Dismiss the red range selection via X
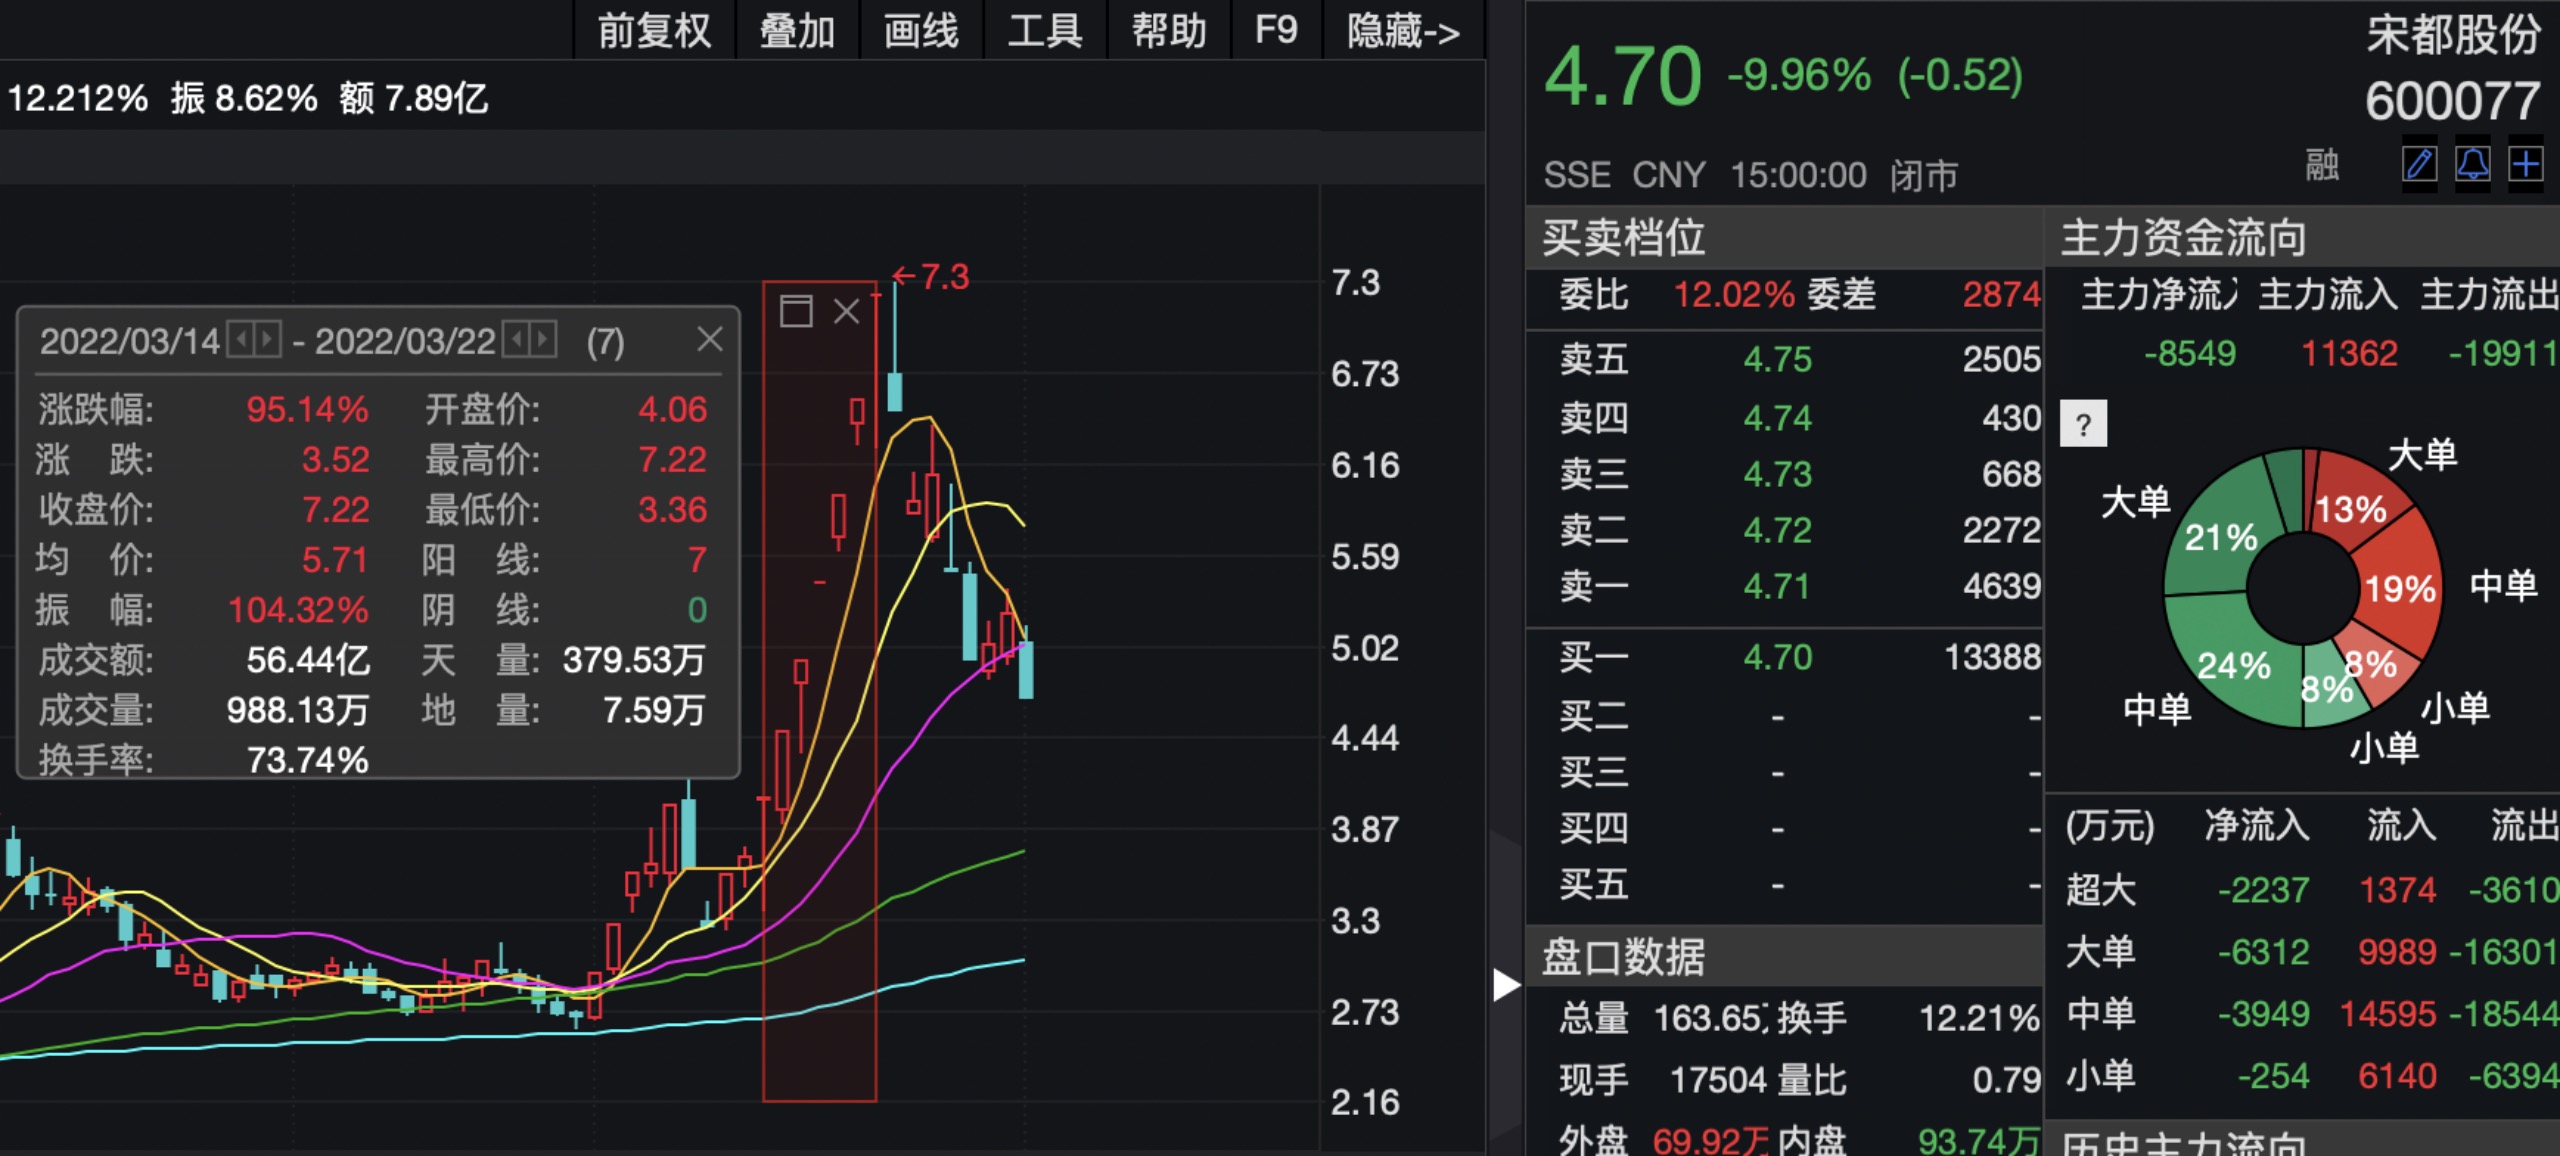This screenshot has height=1156, width=2560. (x=847, y=312)
